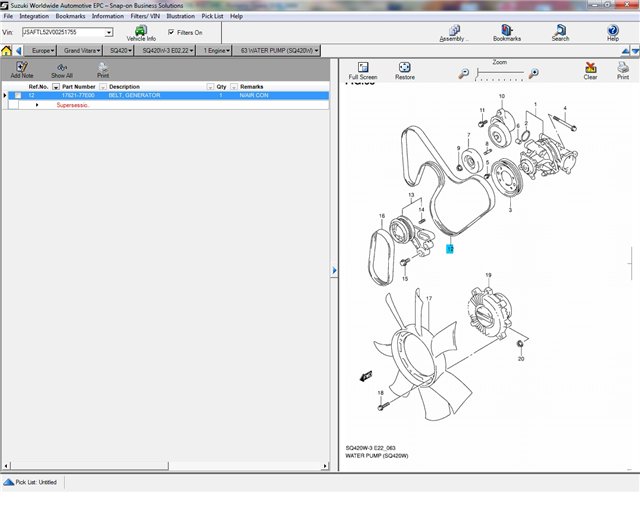Screen dimensions: 640x510
Task: Open the Europe region dropdown
Action: [41, 50]
